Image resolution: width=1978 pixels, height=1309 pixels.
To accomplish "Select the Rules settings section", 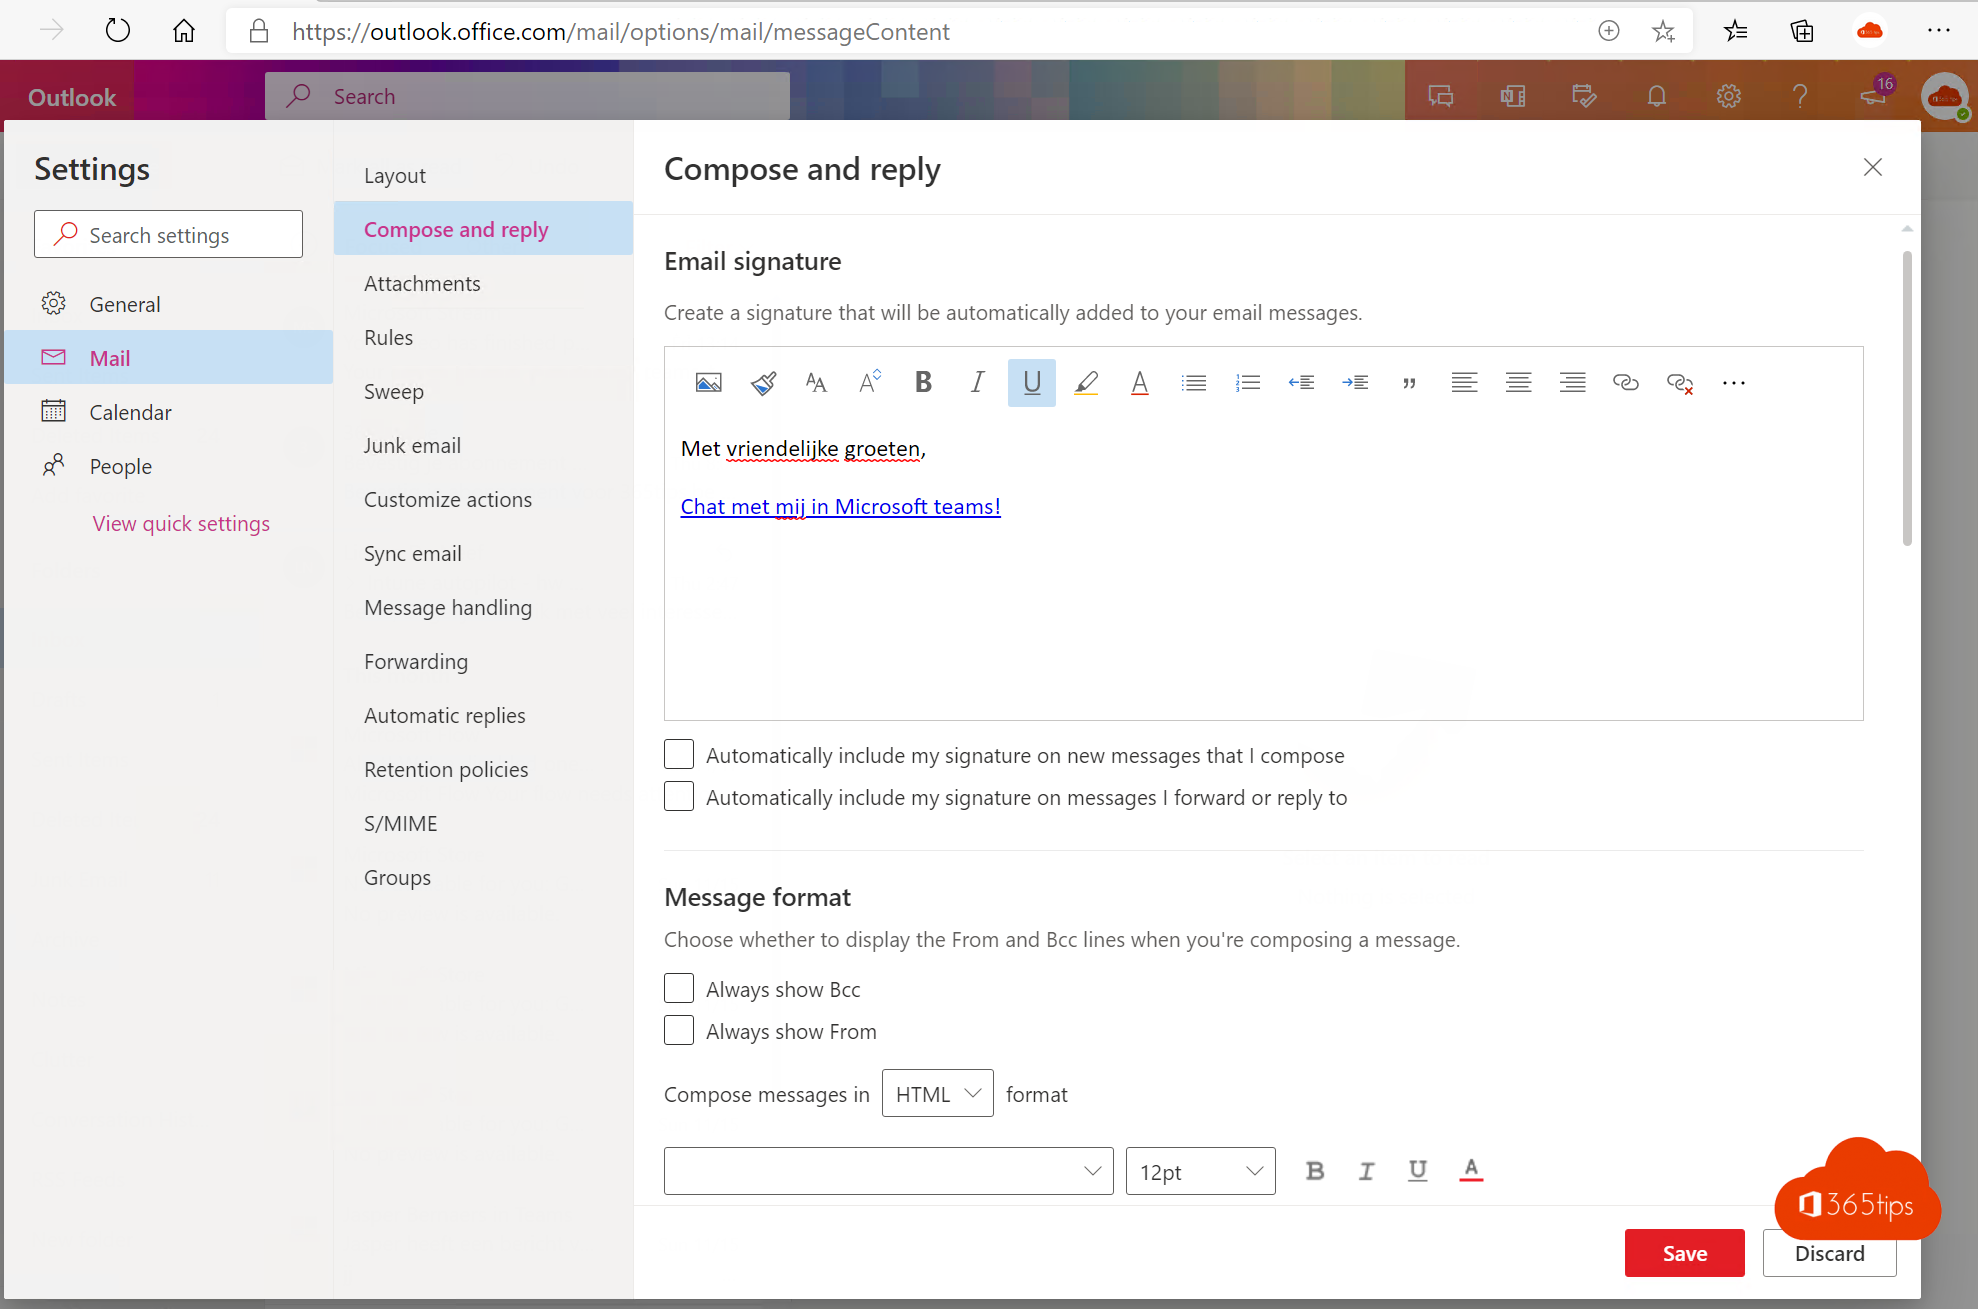I will pyautogui.click(x=387, y=336).
